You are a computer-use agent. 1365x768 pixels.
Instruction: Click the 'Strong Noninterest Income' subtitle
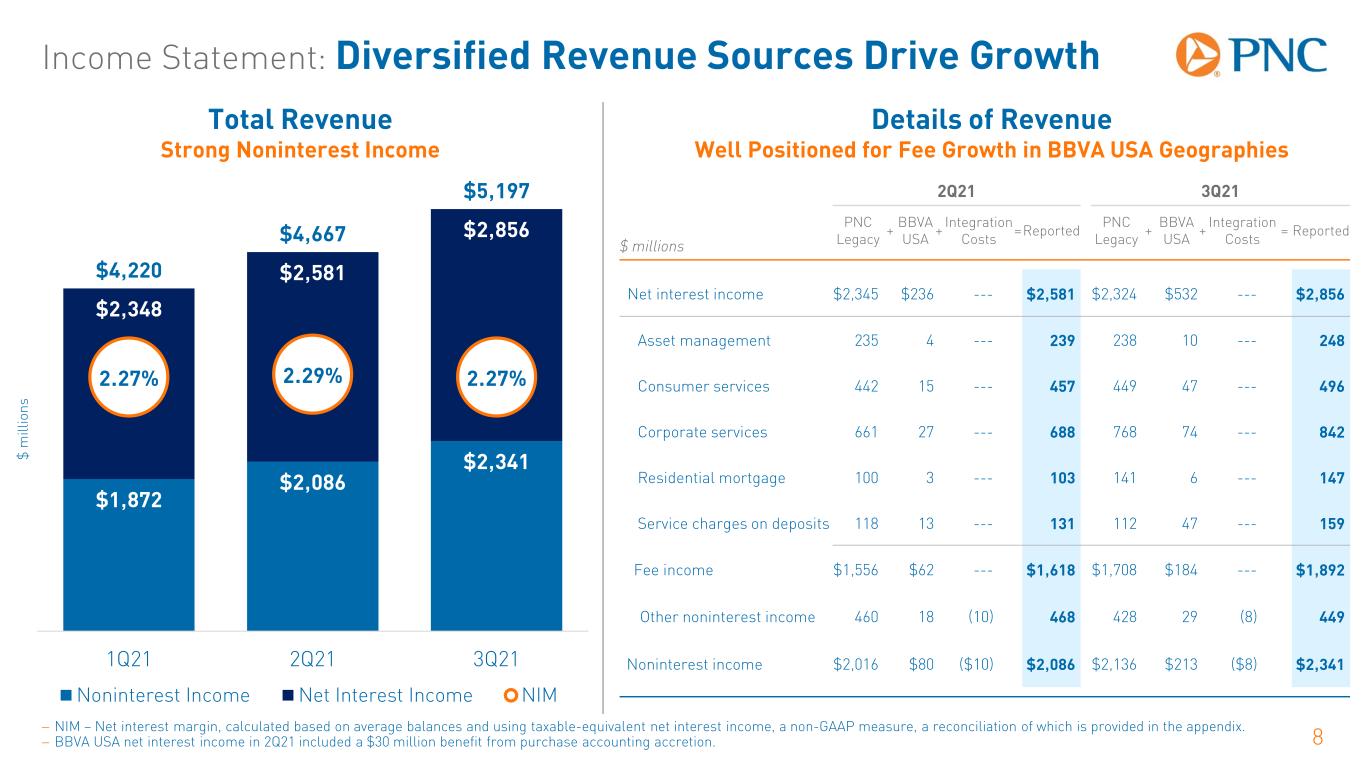pyautogui.click(x=300, y=151)
